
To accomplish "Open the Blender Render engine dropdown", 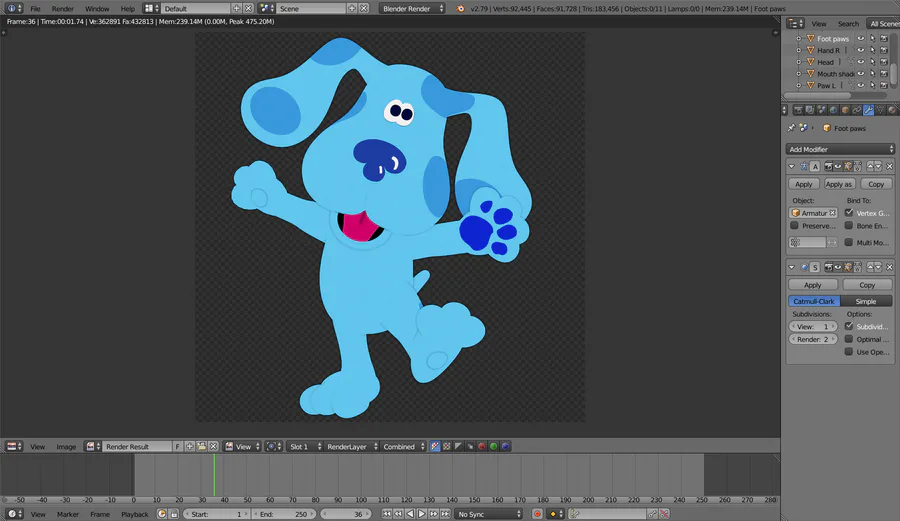I will (414, 8).
